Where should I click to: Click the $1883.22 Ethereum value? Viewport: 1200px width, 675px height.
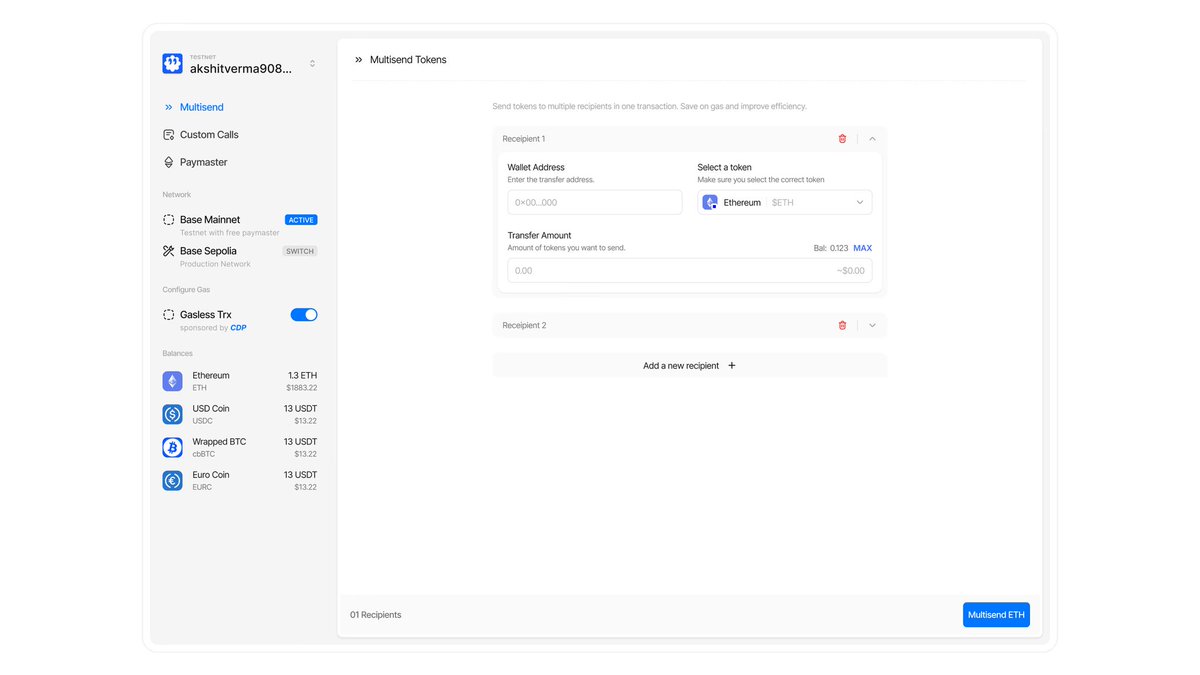pos(302,387)
